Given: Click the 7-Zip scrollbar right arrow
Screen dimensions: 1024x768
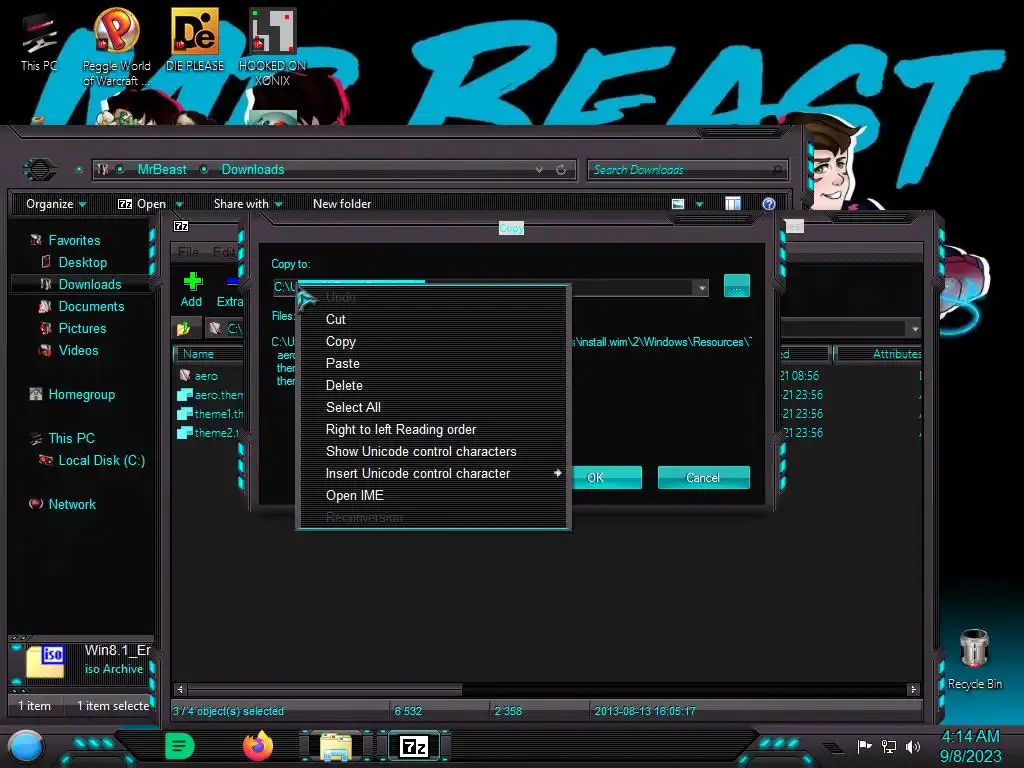Looking at the screenshot, I should [x=913, y=689].
